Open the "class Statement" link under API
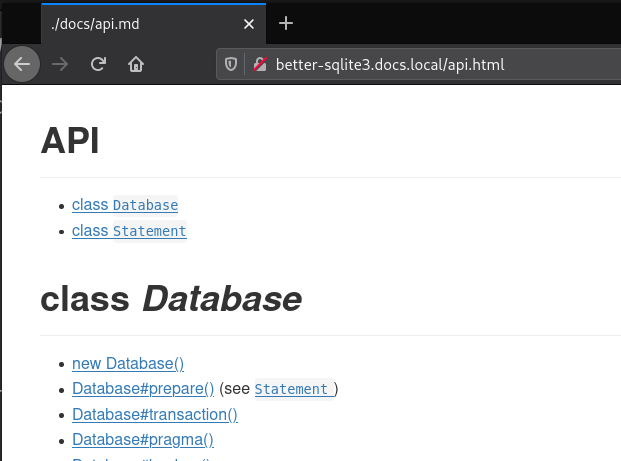This screenshot has width=621, height=461. tap(129, 231)
